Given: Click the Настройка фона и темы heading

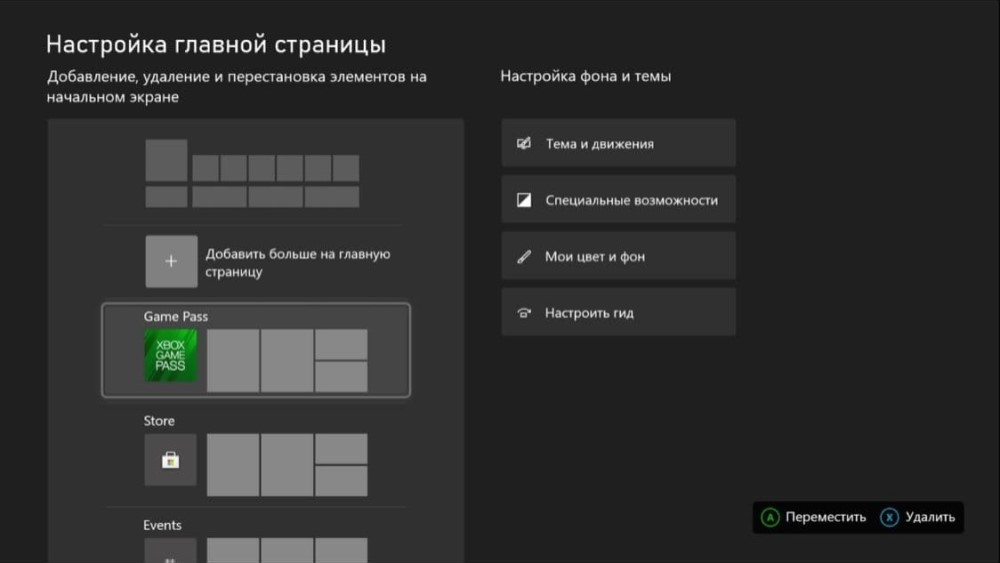Looking at the screenshot, I should (x=585, y=76).
